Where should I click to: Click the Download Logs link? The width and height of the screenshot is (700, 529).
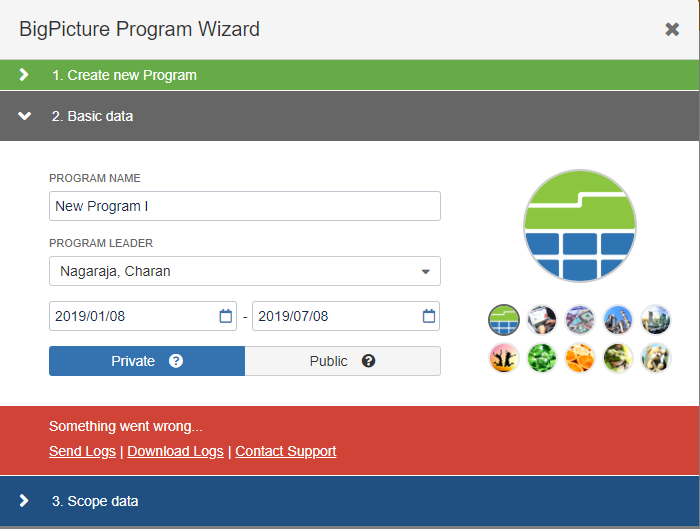click(x=175, y=451)
